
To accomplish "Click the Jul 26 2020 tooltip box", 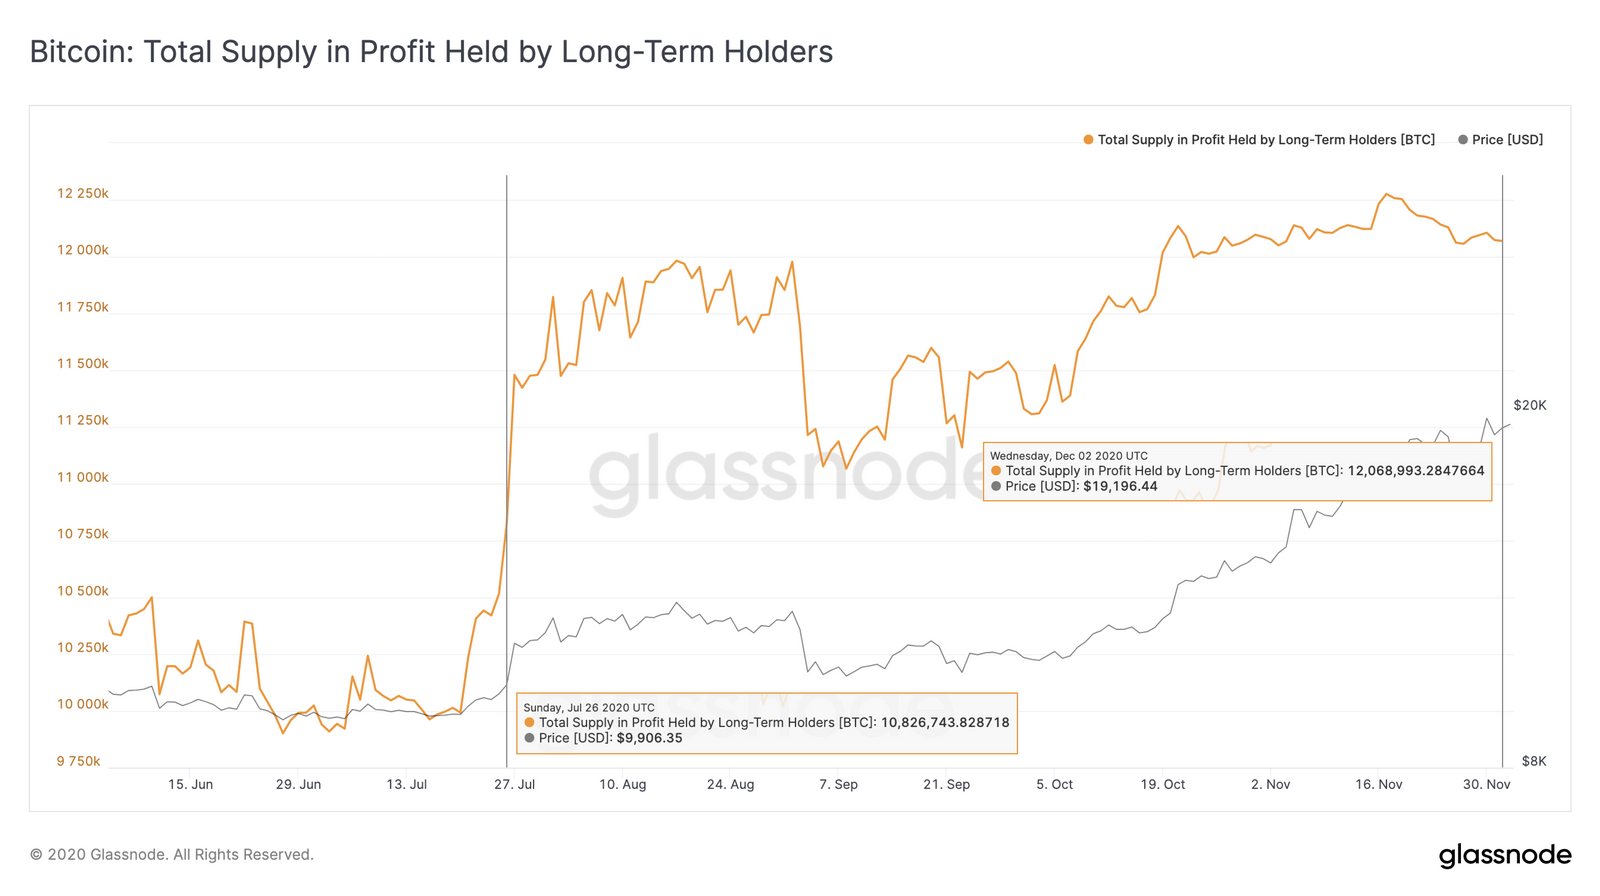I will coord(767,724).
